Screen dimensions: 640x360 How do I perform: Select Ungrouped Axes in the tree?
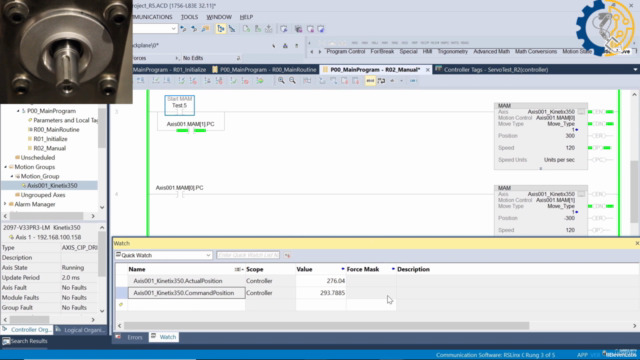pos(43,195)
